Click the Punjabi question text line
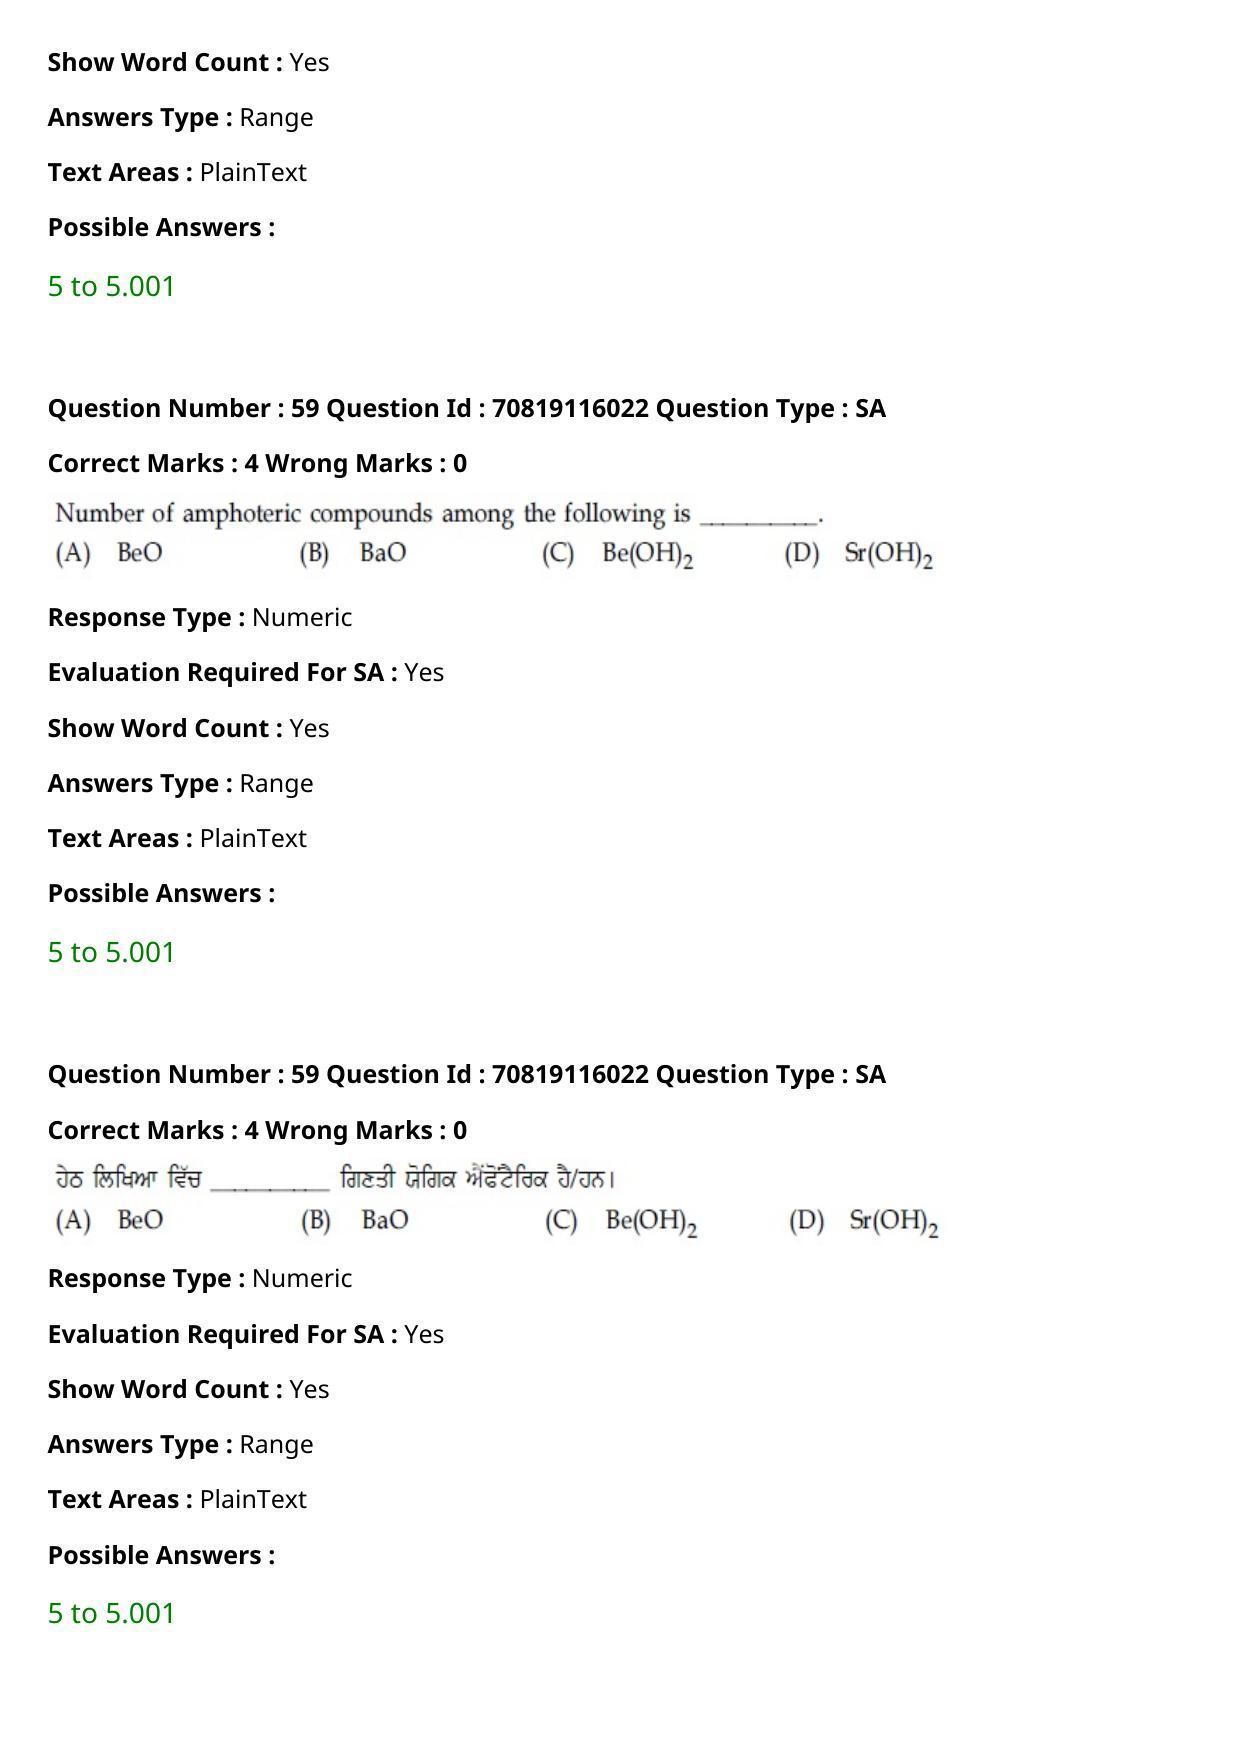This screenshot has height=1755, width=1240. point(336,1180)
